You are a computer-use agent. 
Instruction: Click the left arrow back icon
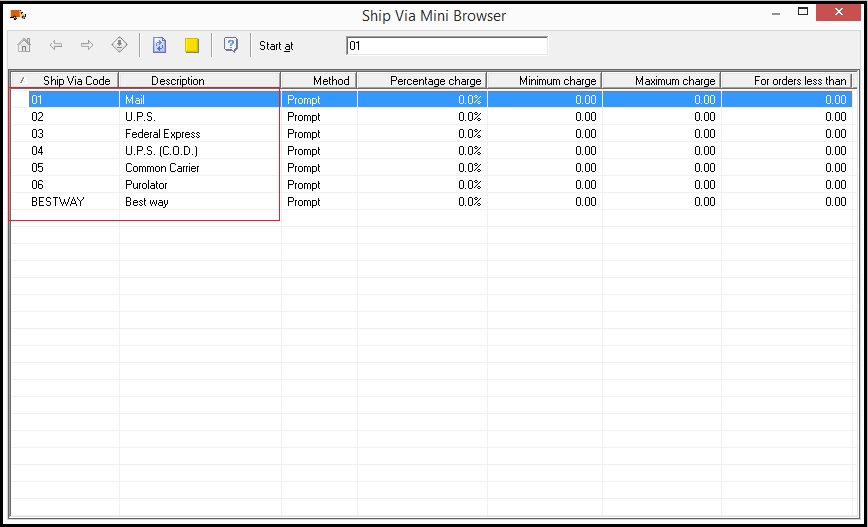[x=56, y=45]
